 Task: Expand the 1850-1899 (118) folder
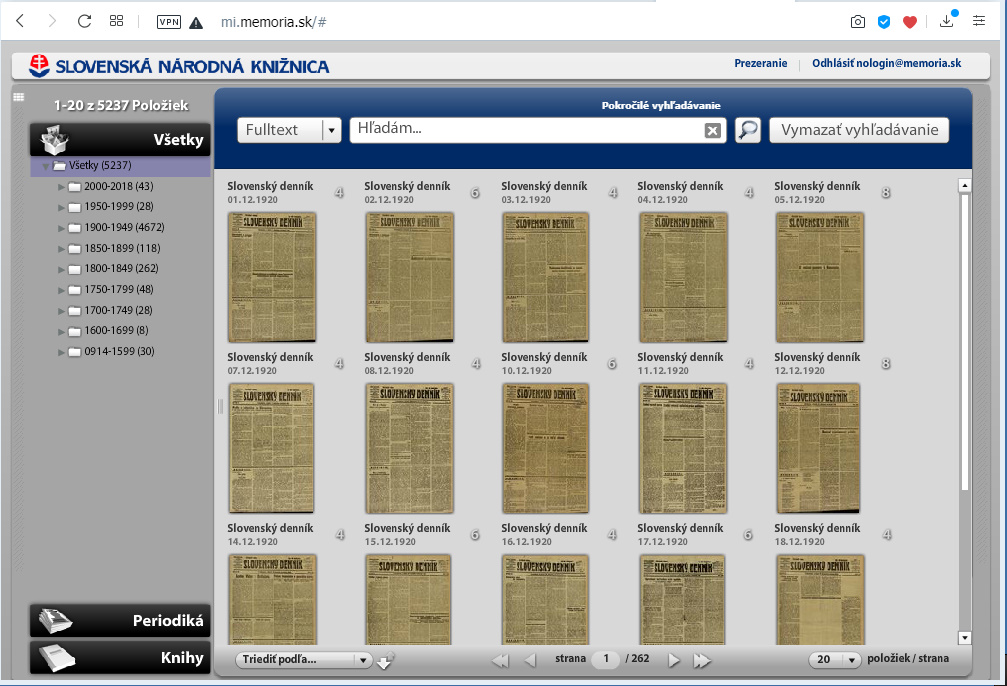click(62, 249)
